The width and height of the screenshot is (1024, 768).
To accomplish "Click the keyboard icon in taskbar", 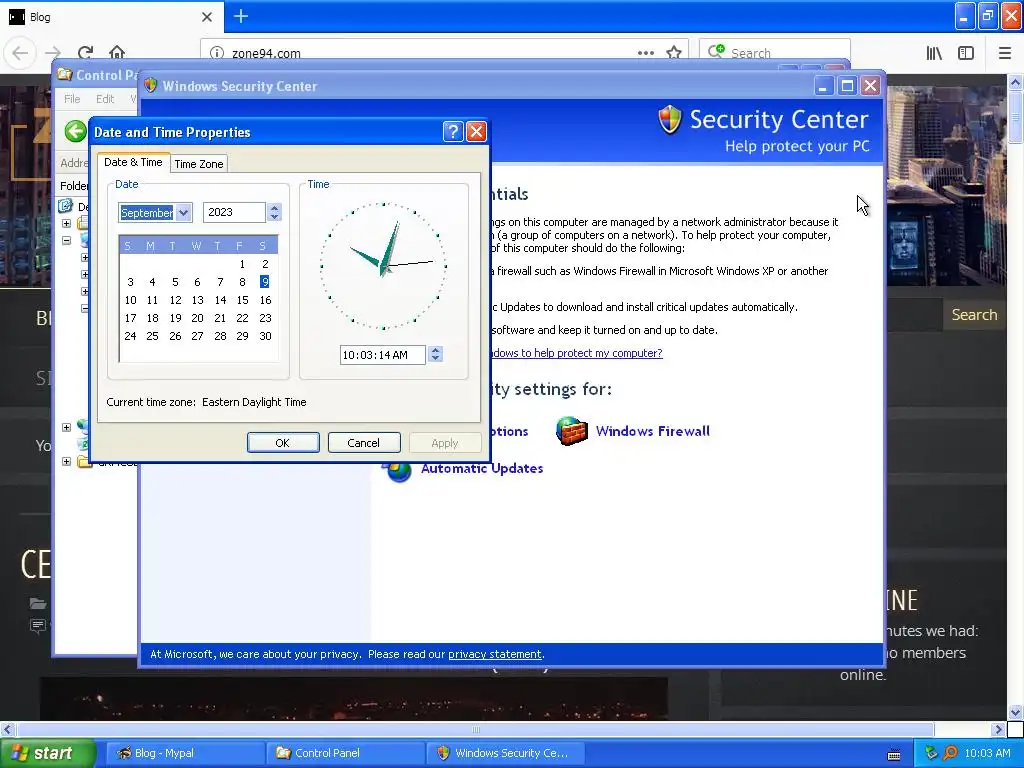I will click(894, 755).
